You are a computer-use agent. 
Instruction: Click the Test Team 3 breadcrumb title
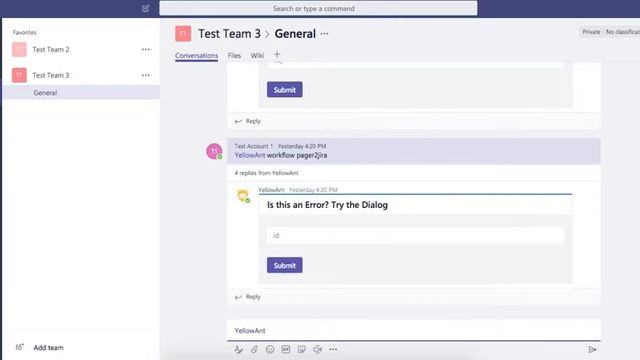[x=229, y=34]
